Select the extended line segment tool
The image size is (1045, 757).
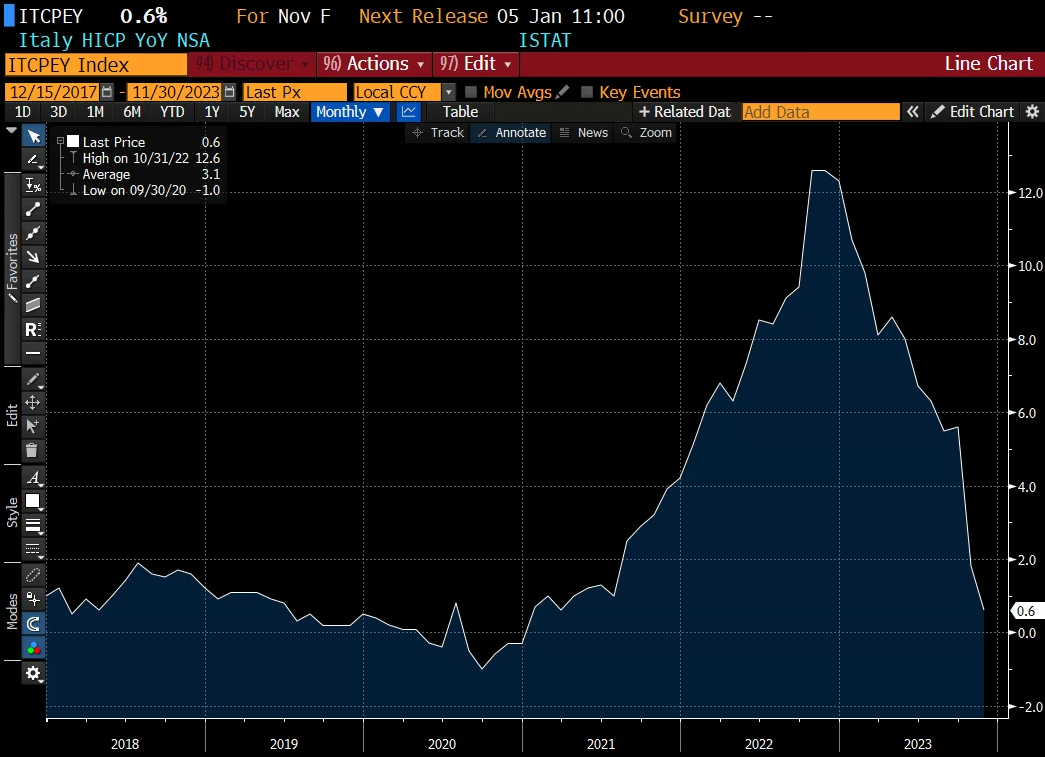(x=33, y=281)
